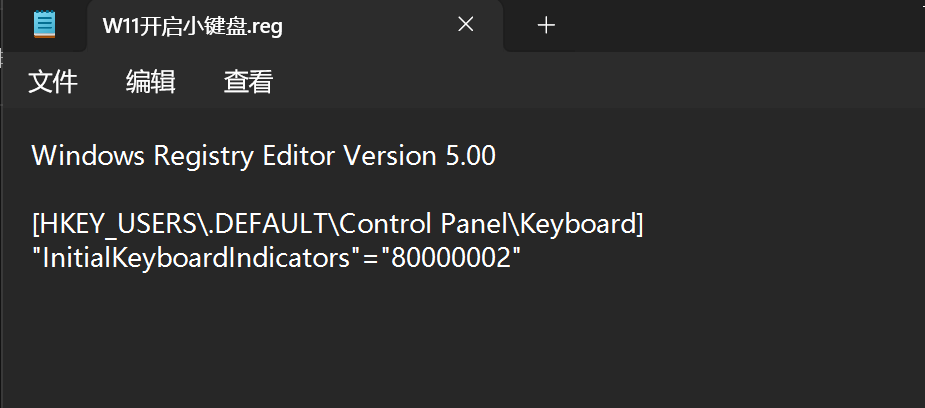Click the Notepad app icon in title bar
This screenshot has width=925, height=408.
(x=45, y=25)
